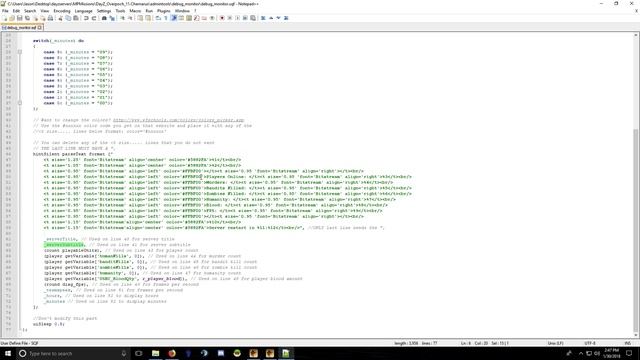Click the uiSleep line in the editor
Viewport: 640px width, 360px height.
(x=49, y=324)
